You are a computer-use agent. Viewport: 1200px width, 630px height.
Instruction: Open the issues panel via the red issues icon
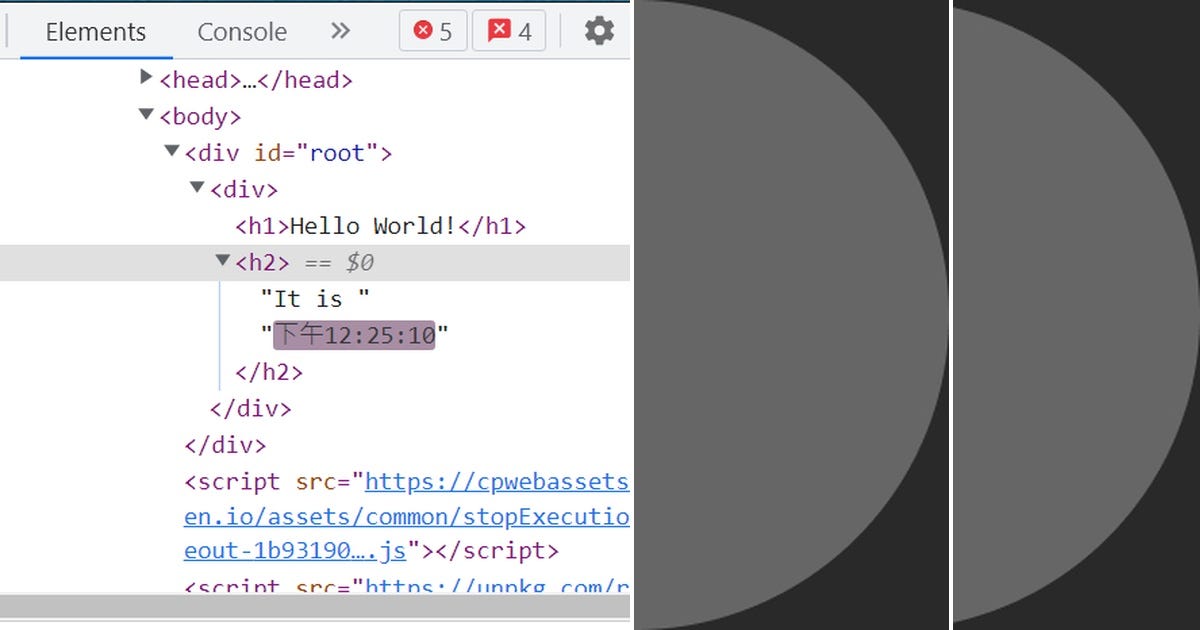[508, 30]
